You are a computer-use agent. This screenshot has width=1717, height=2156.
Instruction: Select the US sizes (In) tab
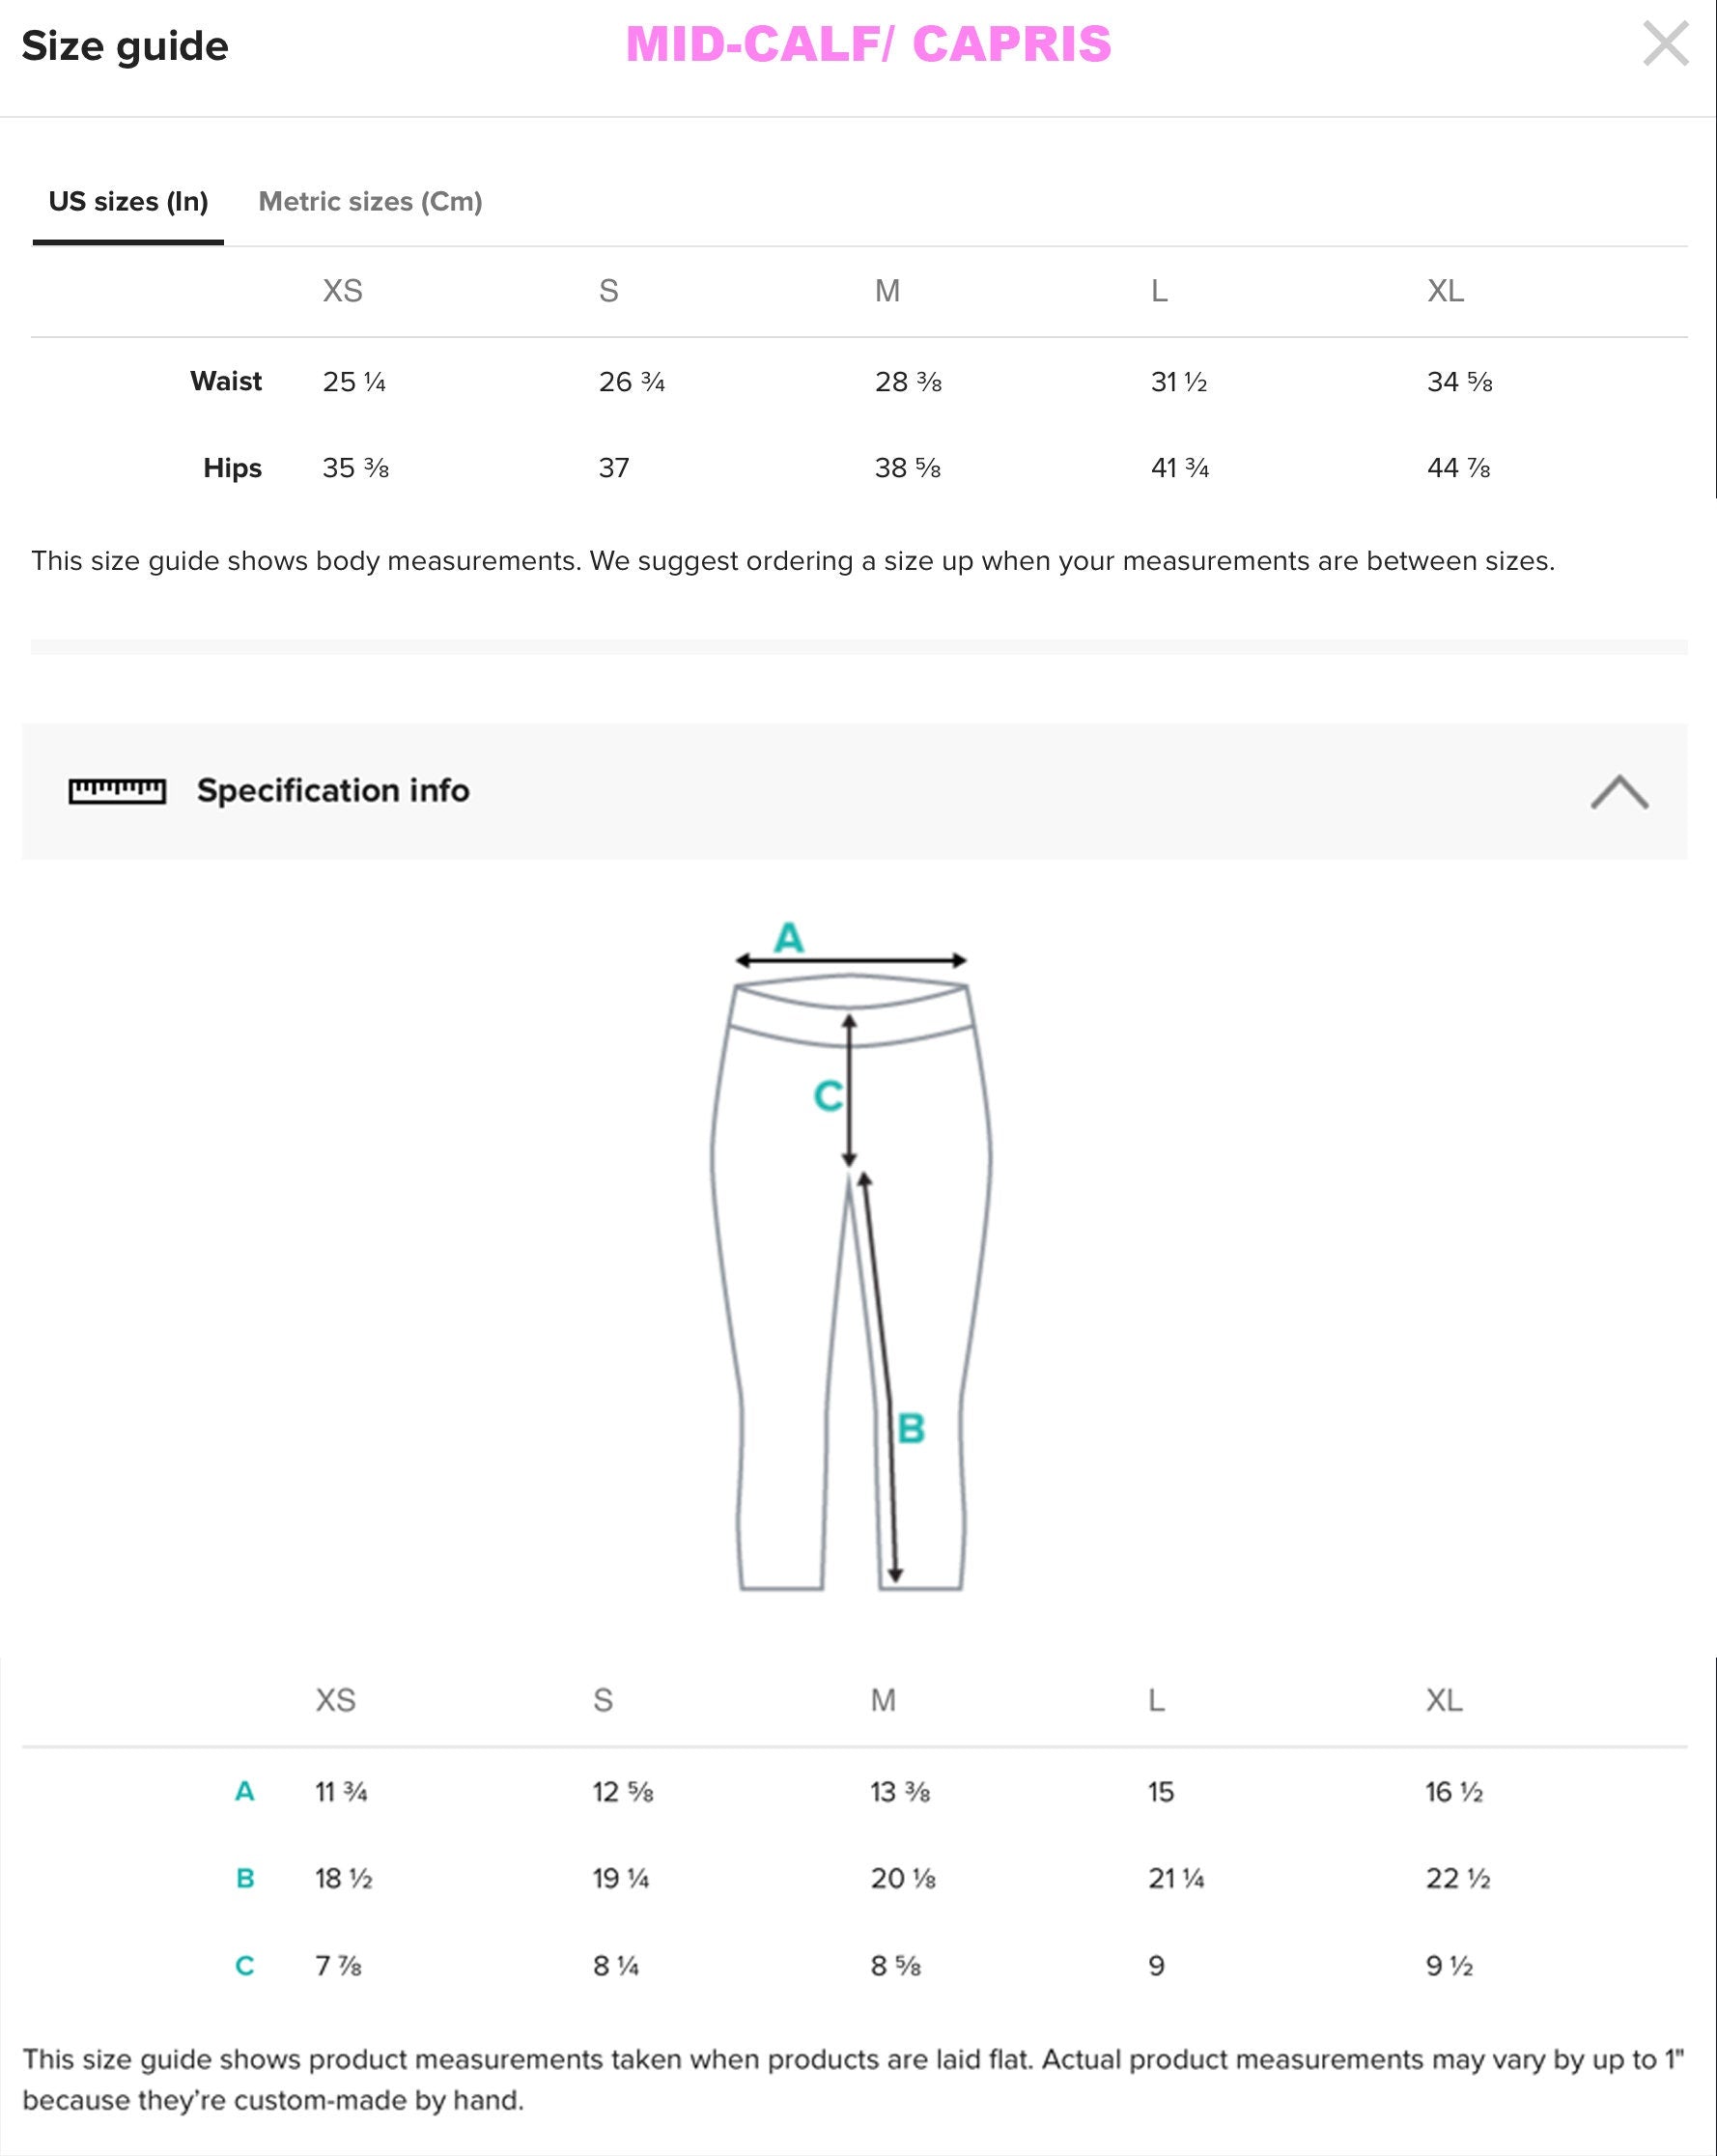[x=128, y=202]
